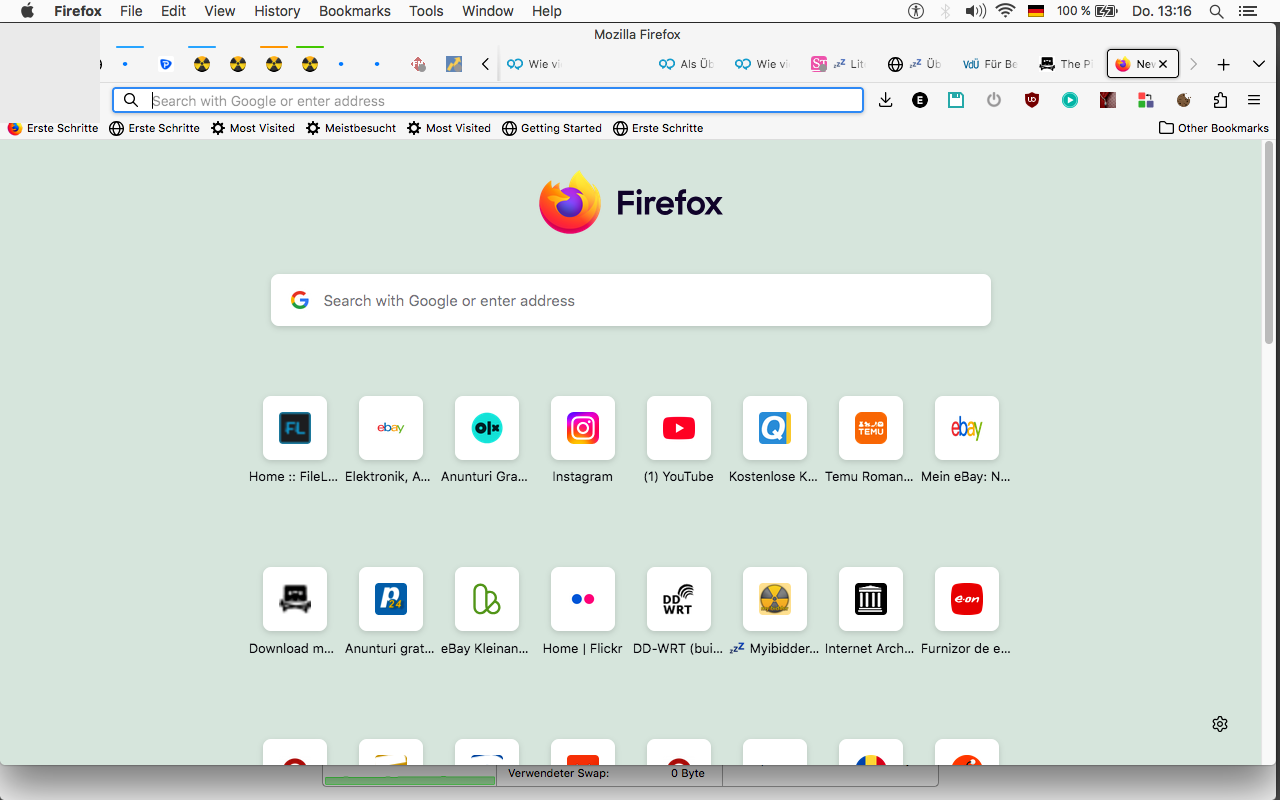This screenshot has height=800, width=1280.
Task: Click the German flag input source icon
Action: pos(1036,11)
